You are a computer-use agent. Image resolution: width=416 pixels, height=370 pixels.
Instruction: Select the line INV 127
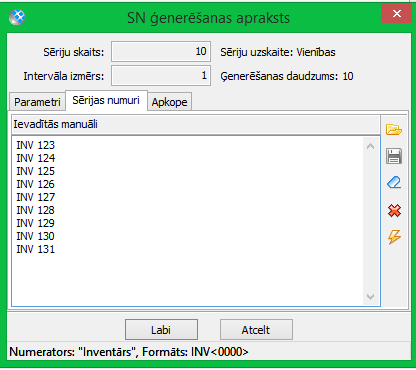coord(35,197)
